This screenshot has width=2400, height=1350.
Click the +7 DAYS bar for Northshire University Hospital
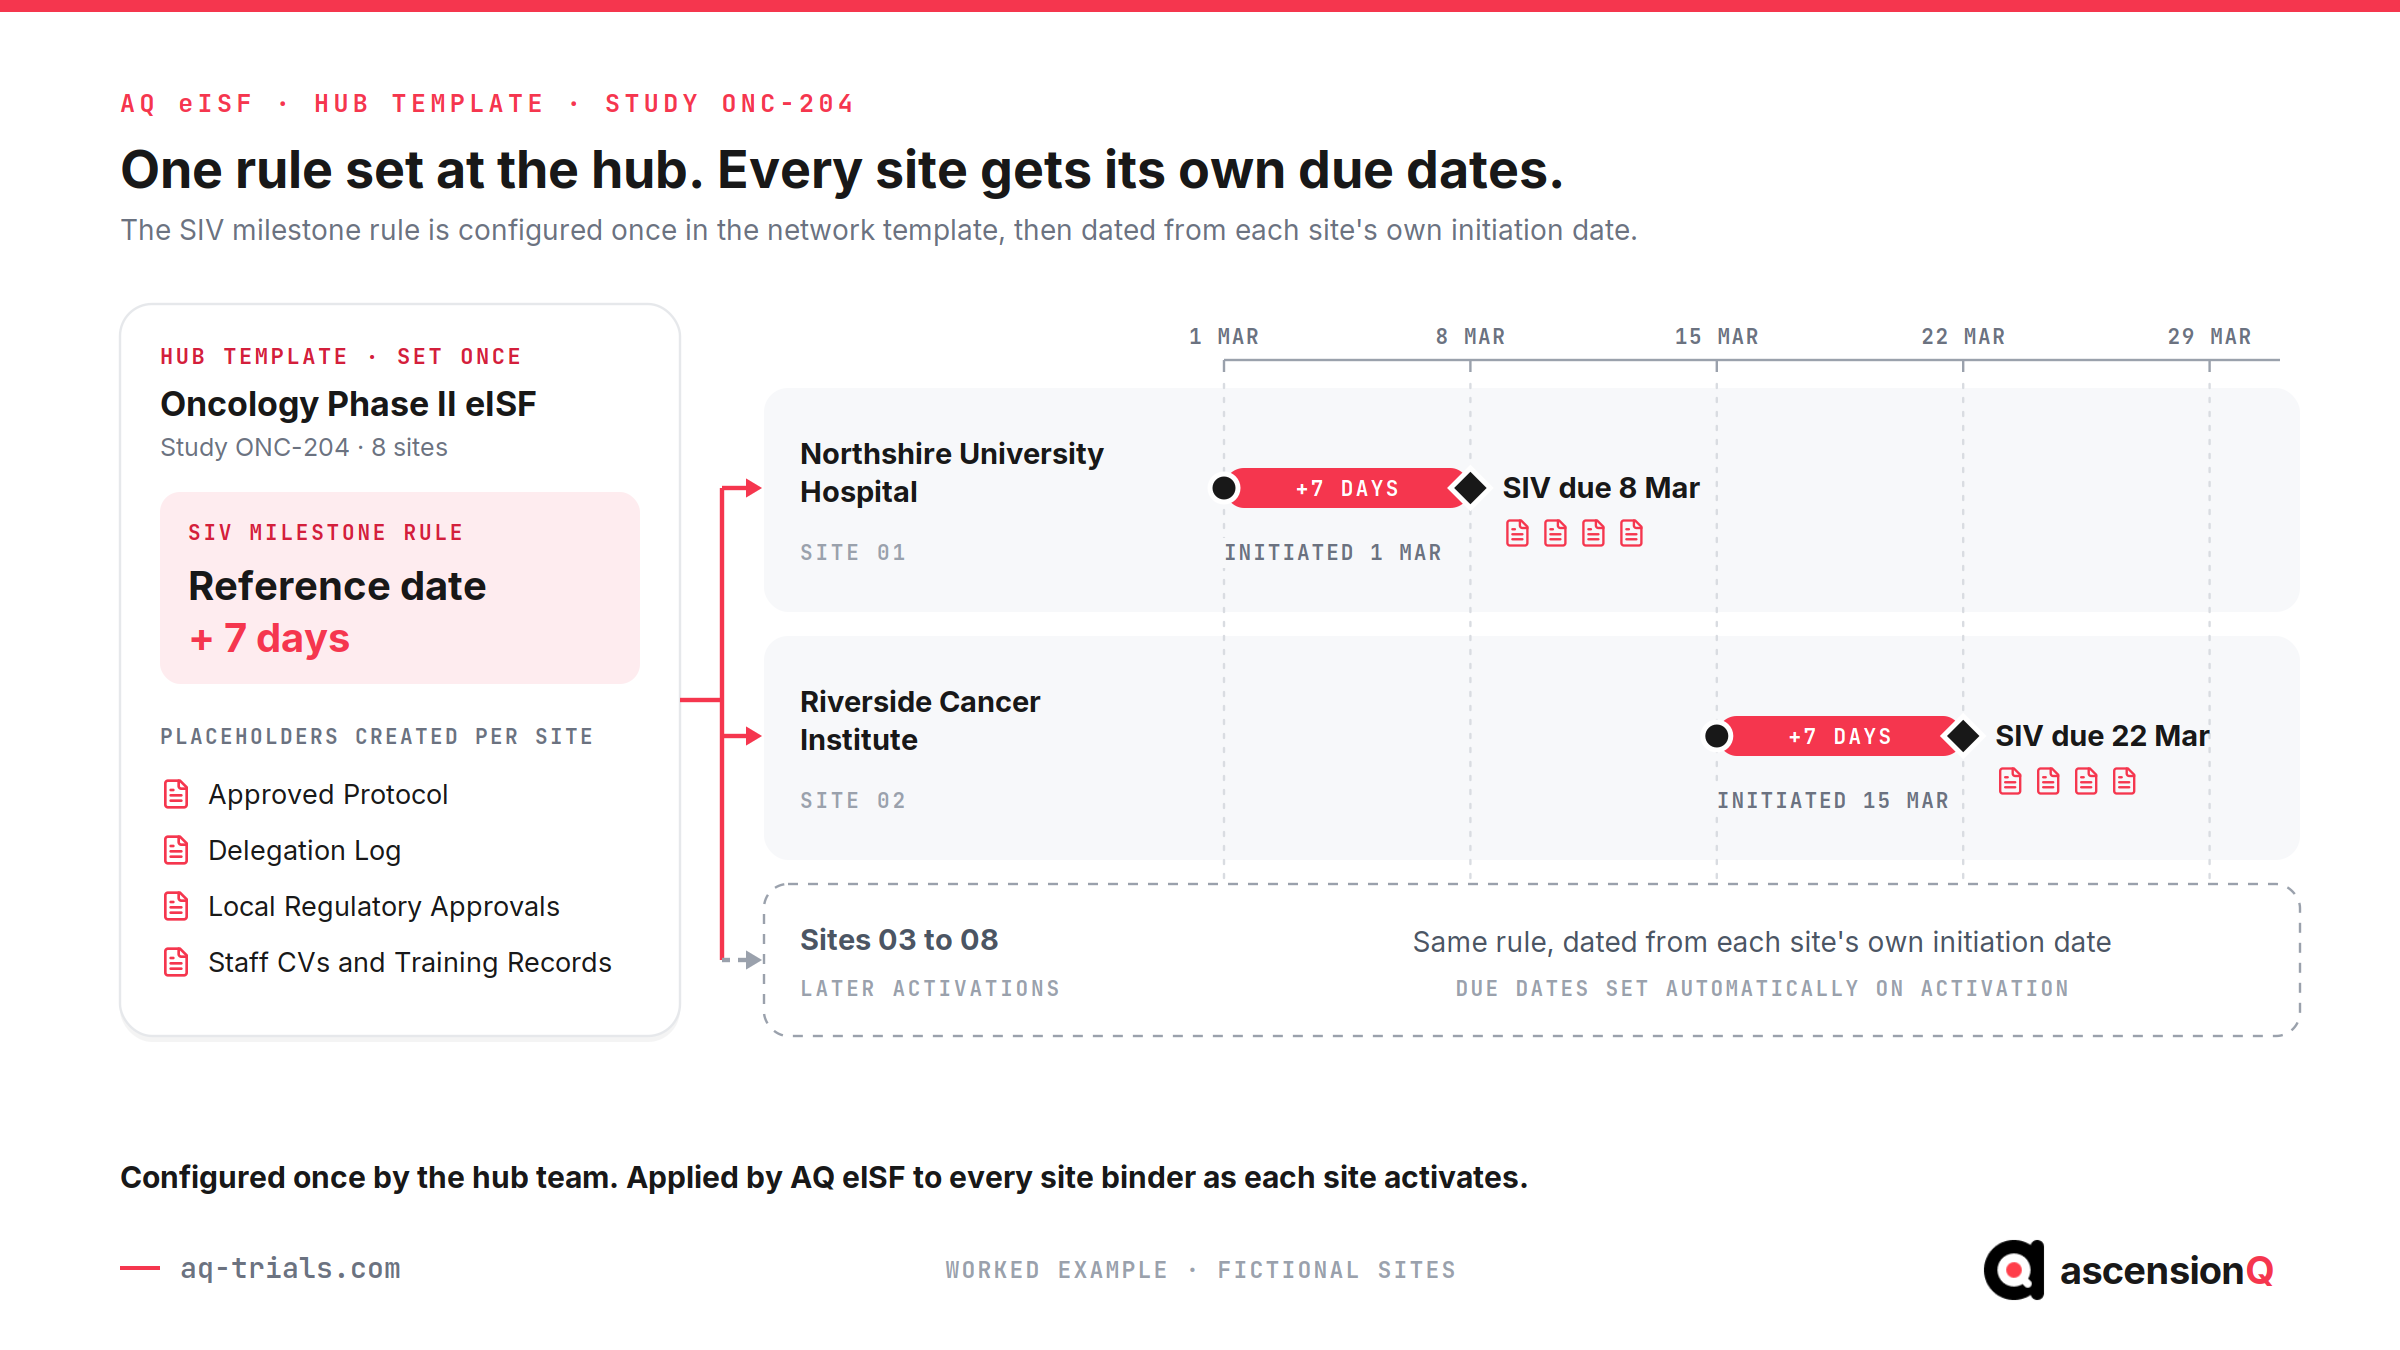click(1347, 488)
